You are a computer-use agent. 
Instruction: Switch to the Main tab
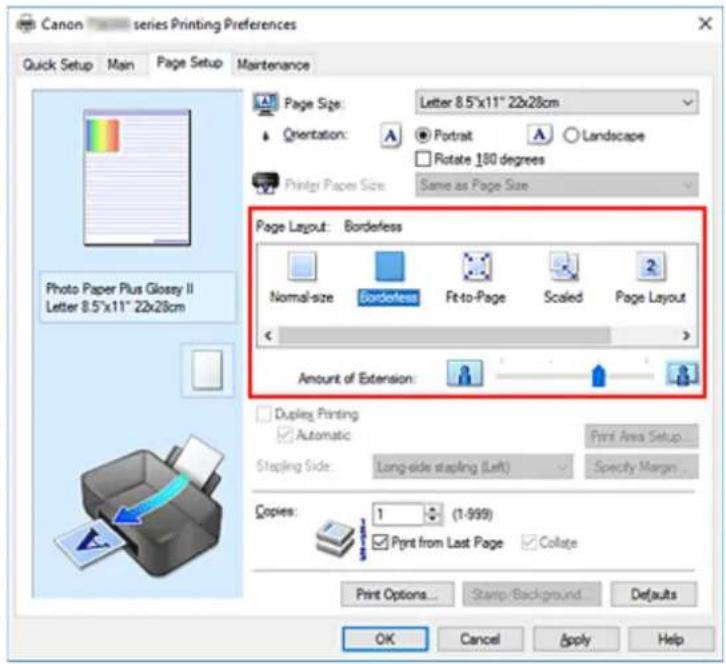coord(121,64)
